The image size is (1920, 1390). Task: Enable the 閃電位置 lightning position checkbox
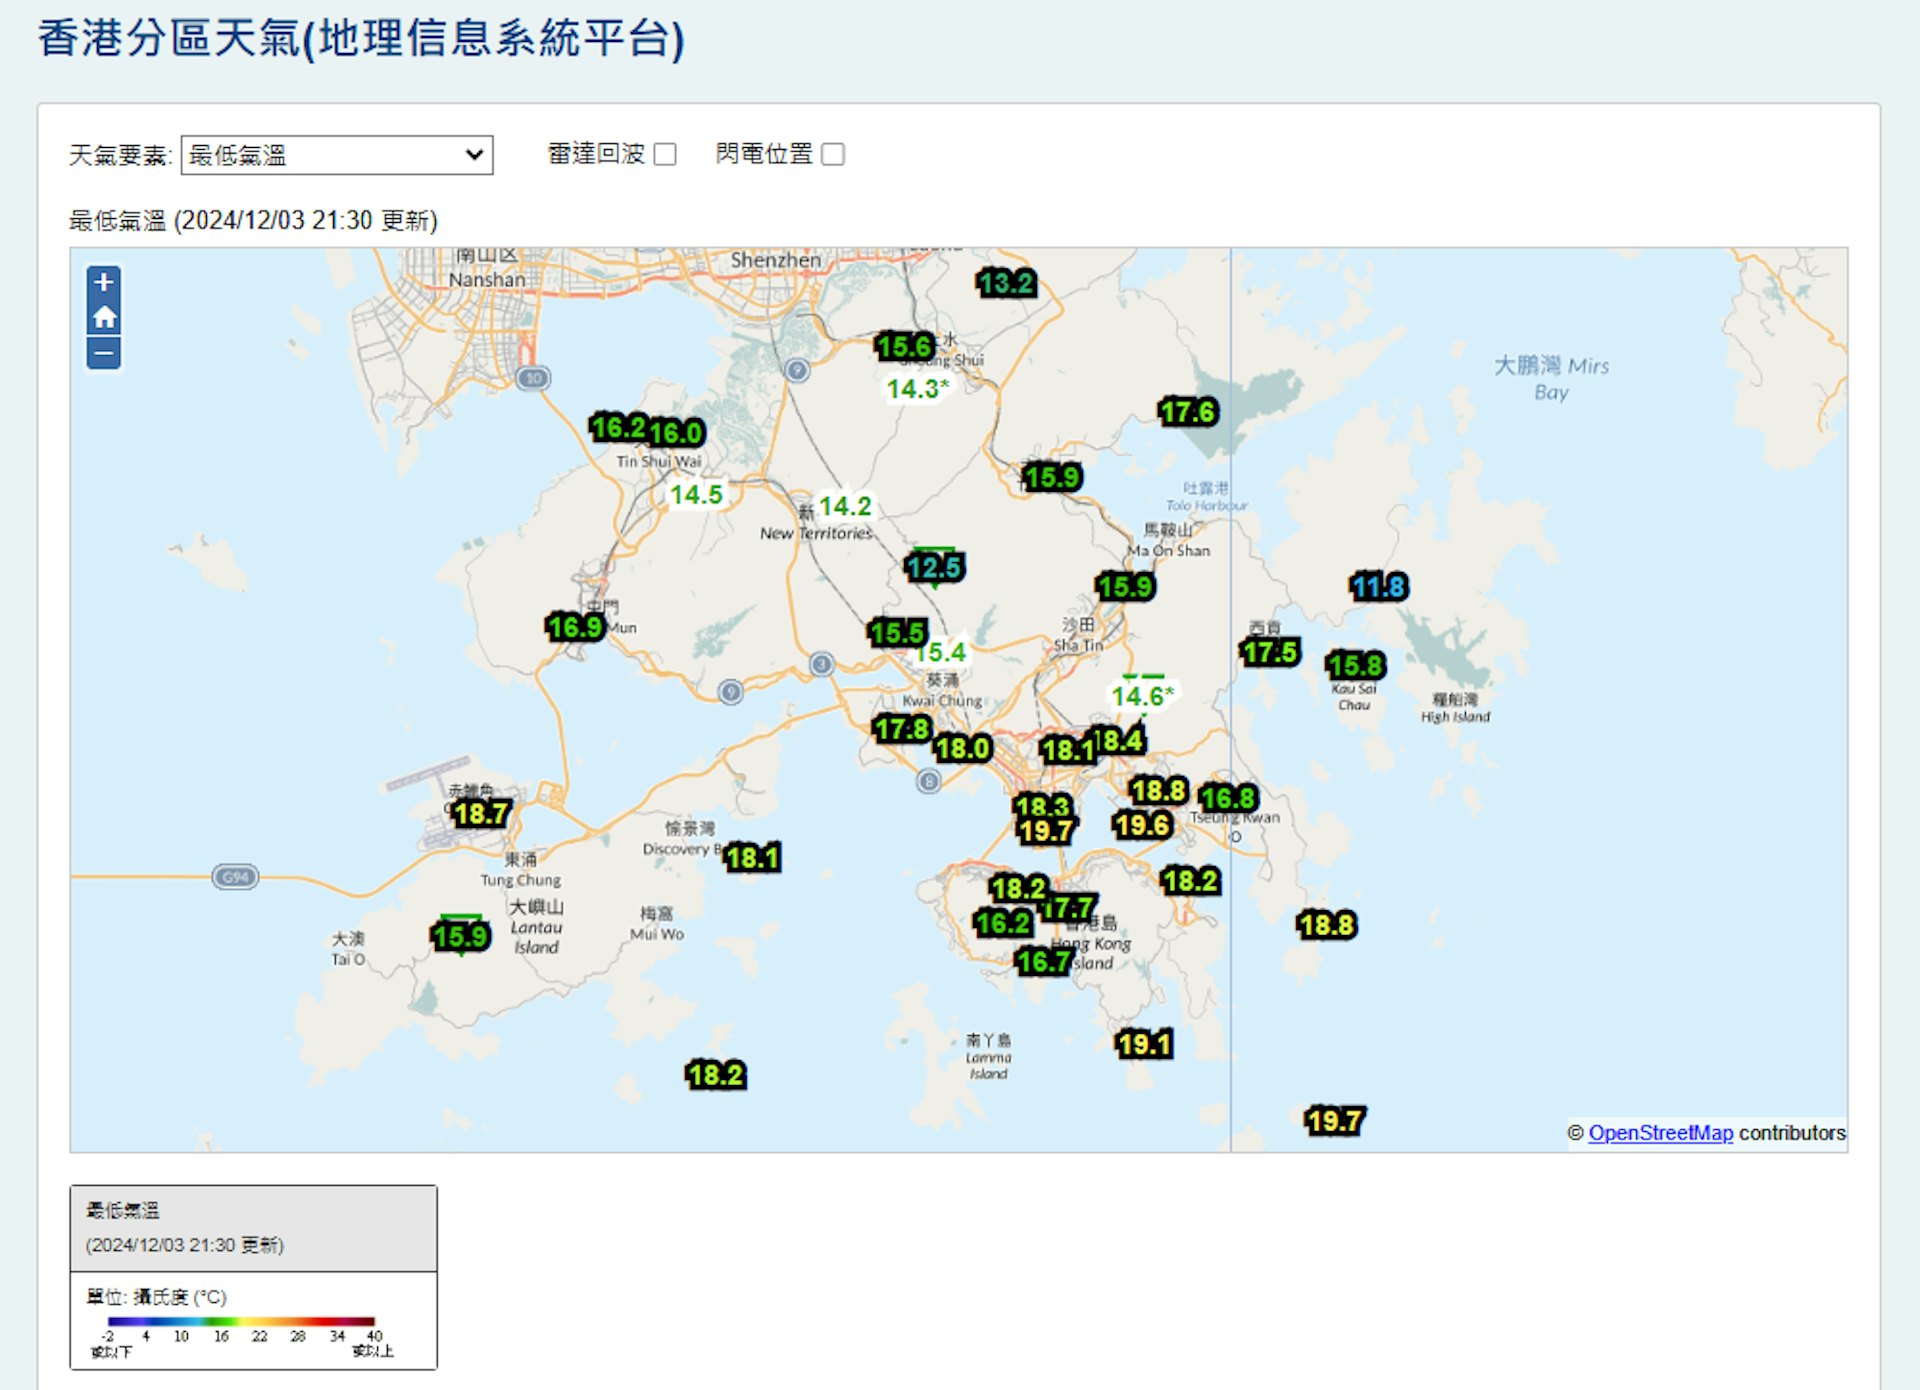tap(834, 154)
